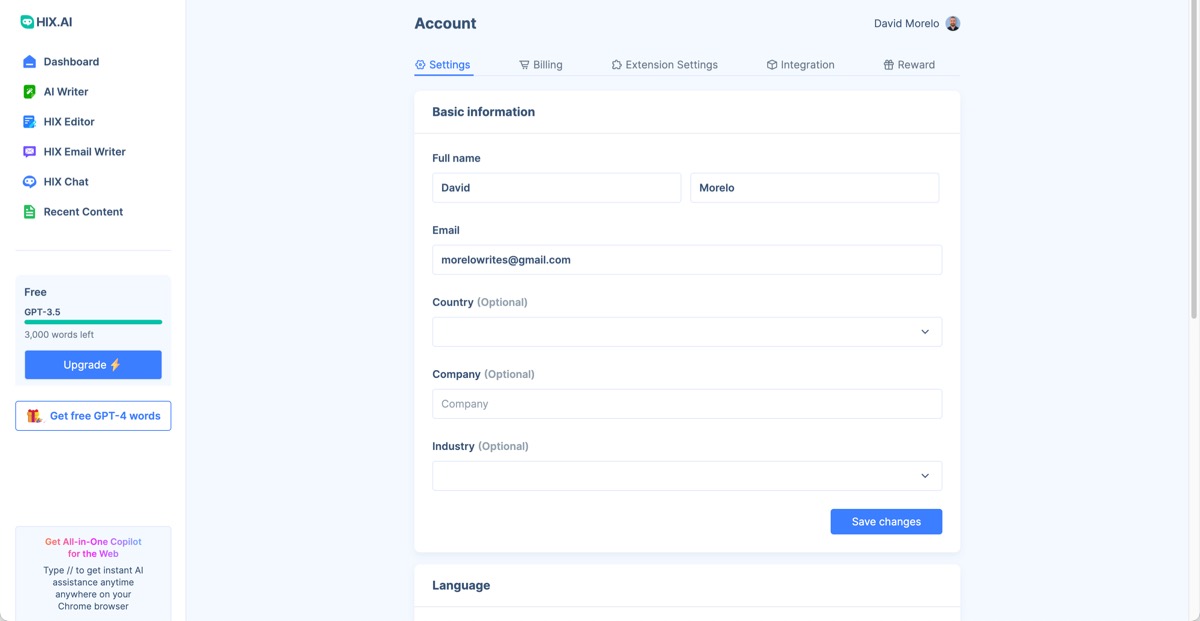Screen dimensions: 1200x621
Task: Expand the Industry dropdown
Action: [x=687, y=476]
